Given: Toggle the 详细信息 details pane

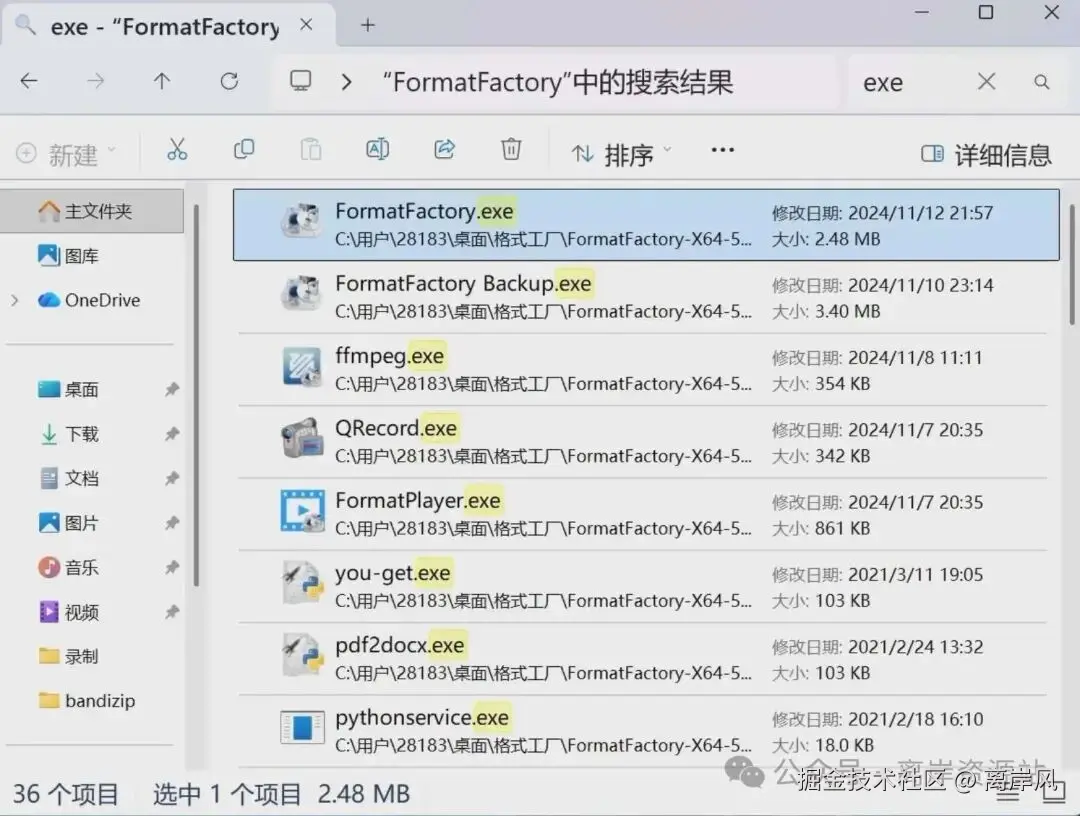Looking at the screenshot, I should coord(986,154).
